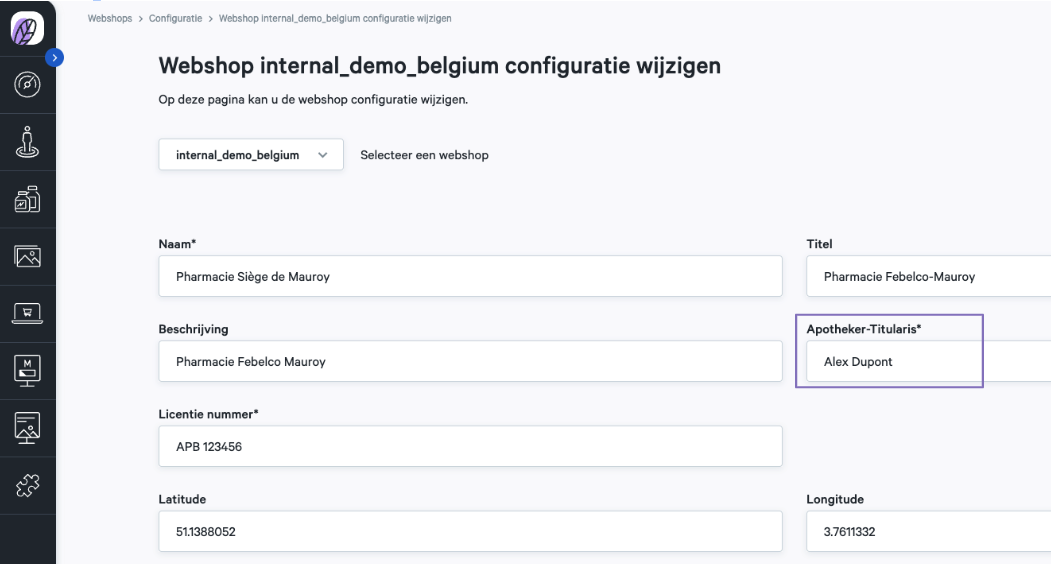Go to Configuratie breadcrumb link
The width and height of the screenshot is (1052, 564).
[x=175, y=18]
